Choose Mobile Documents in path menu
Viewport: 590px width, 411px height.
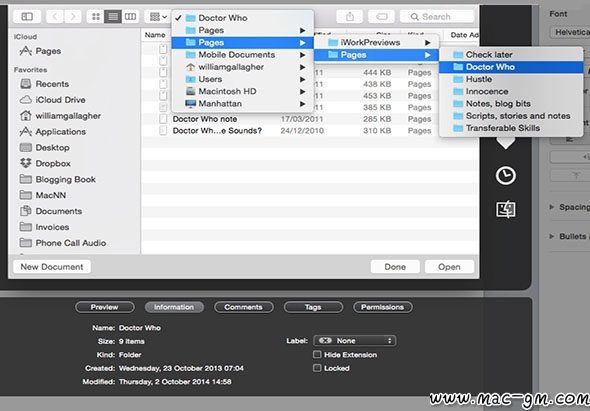pos(242,55)
